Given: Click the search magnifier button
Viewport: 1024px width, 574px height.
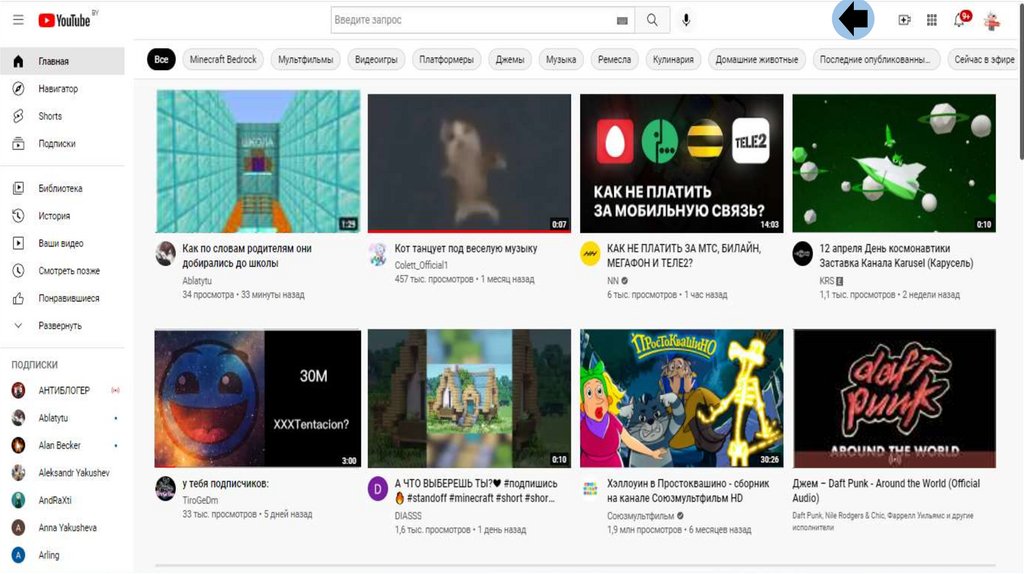Looking at the screenshot, I should 652,20.
